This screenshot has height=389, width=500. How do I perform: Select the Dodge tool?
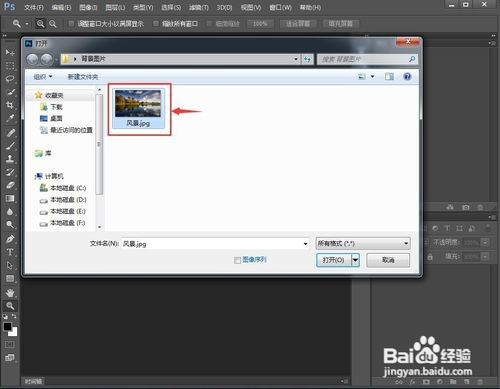(10, 225)
